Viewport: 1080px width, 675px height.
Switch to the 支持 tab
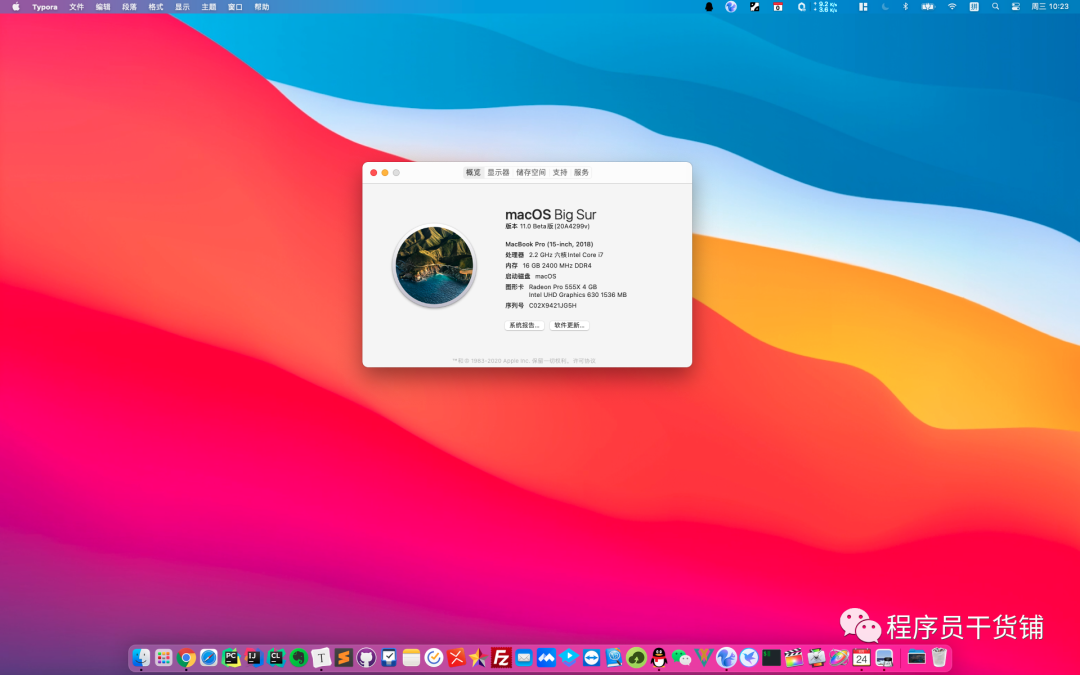coord(560,173)
